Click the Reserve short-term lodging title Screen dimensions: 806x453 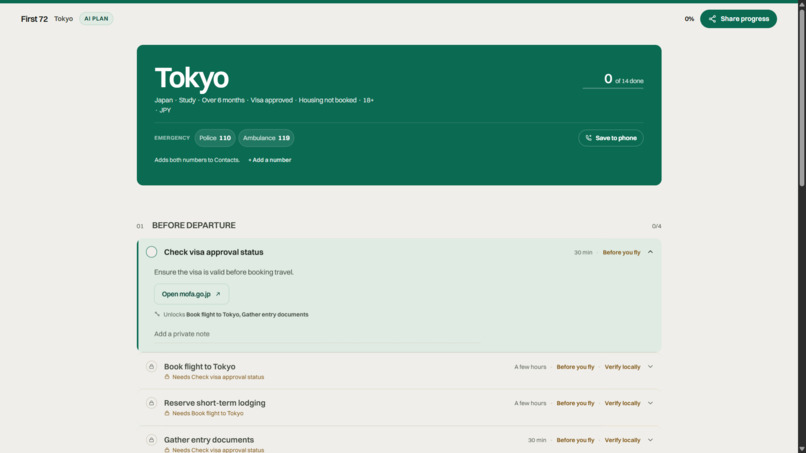click(x=214, y=403)
